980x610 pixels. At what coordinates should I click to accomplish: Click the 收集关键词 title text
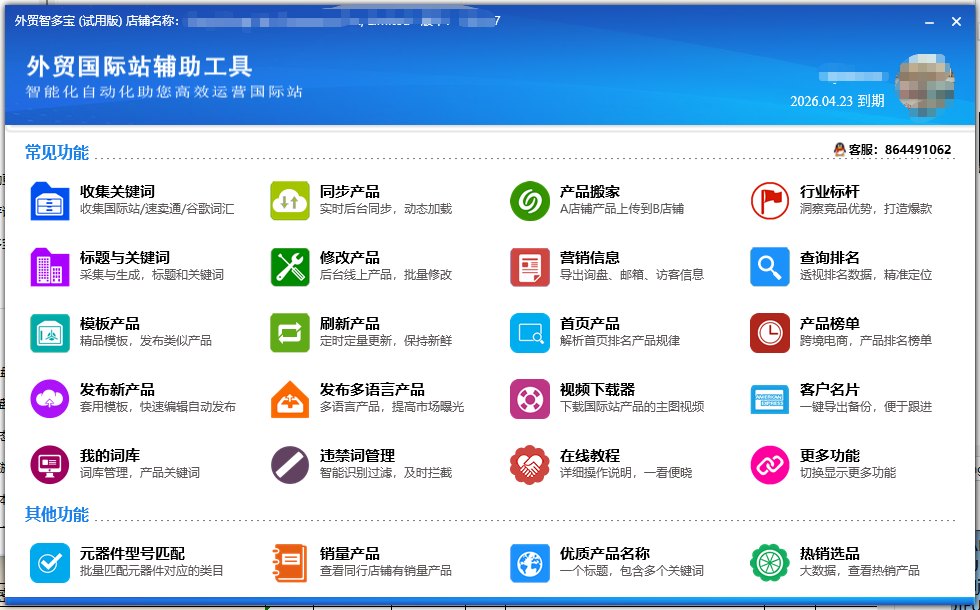click(x=118, y=192)
